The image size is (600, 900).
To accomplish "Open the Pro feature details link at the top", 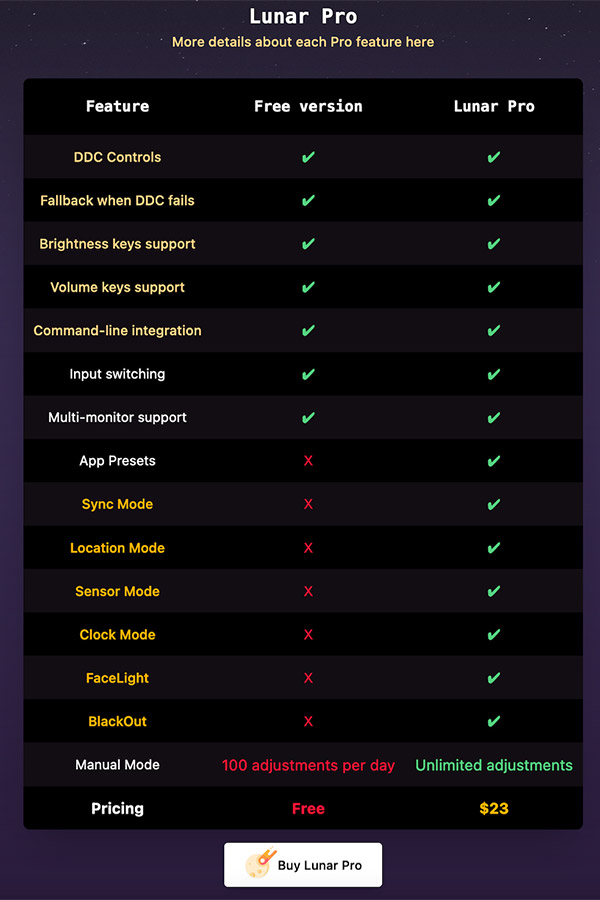I will (x=303, y=42).
